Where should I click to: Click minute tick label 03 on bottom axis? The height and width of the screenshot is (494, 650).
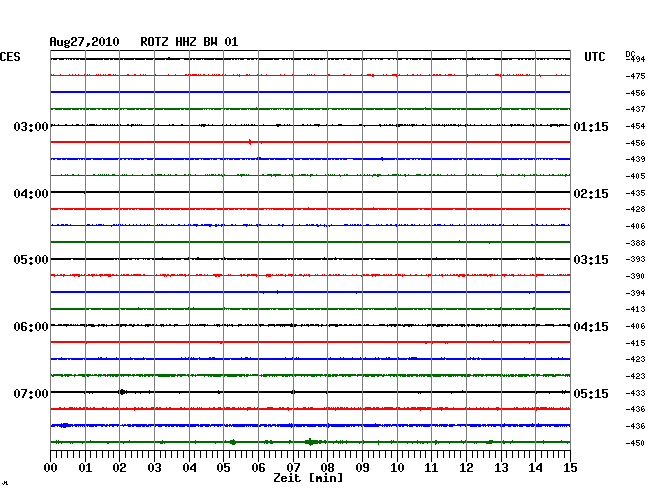[155, 468]
